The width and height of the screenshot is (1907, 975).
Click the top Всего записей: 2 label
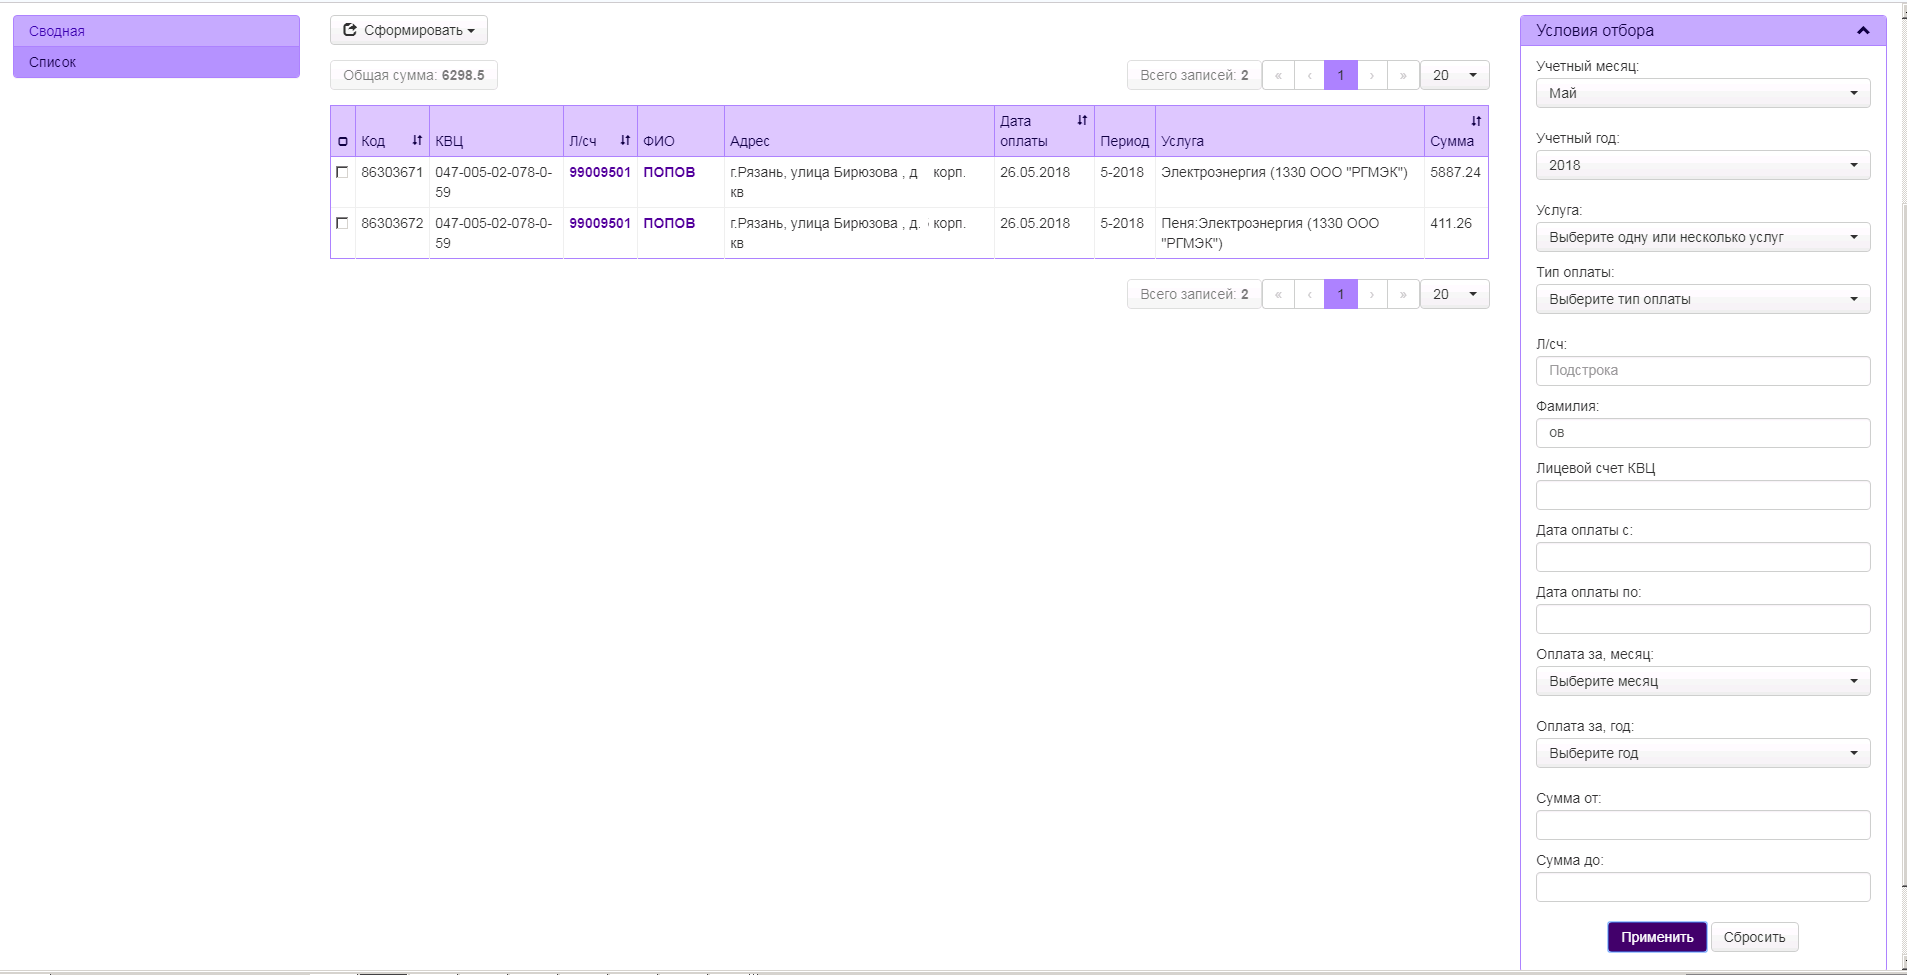(x=1194, y=75)
